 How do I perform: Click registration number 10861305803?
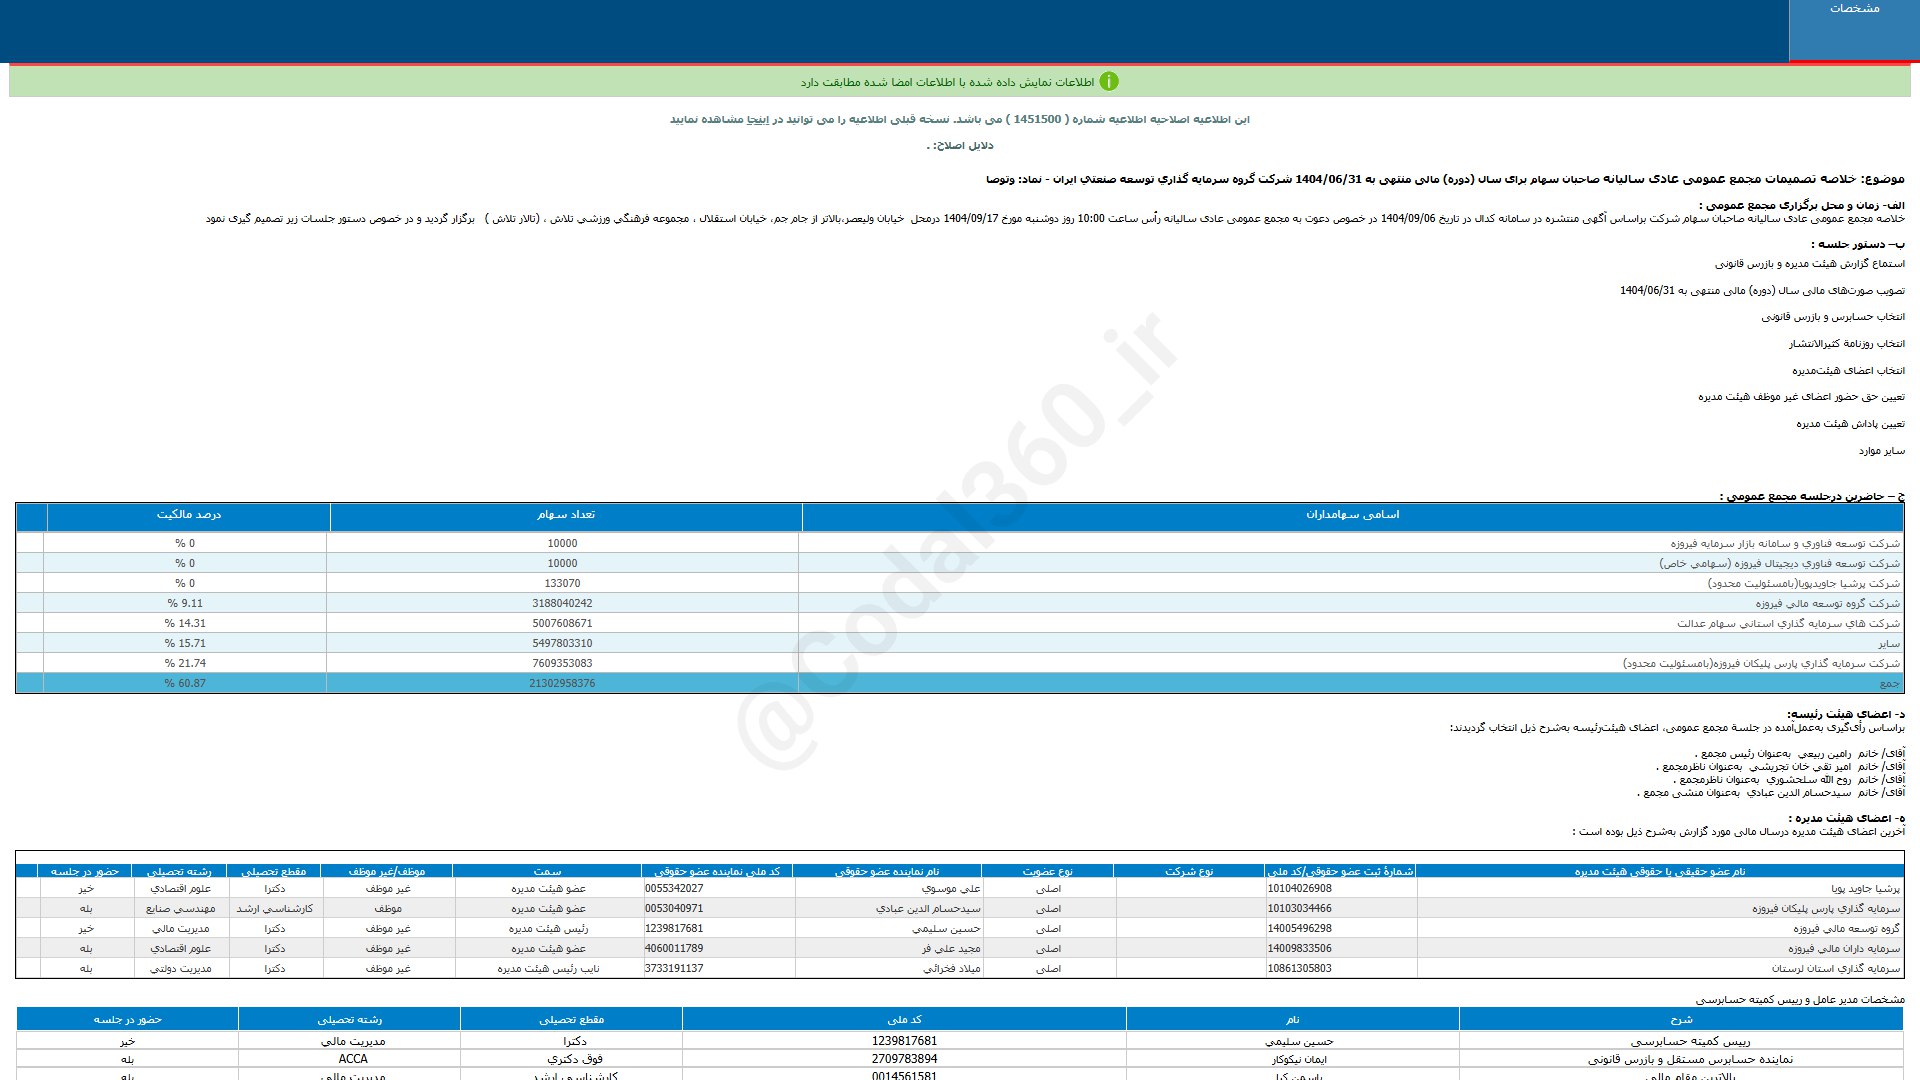point(1299,969)
